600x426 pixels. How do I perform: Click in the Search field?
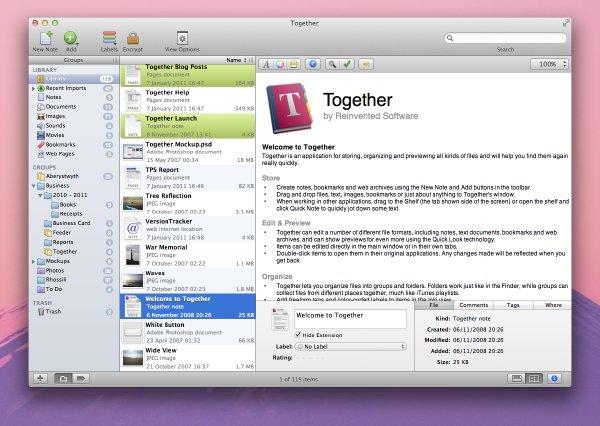tap(505, 38)
